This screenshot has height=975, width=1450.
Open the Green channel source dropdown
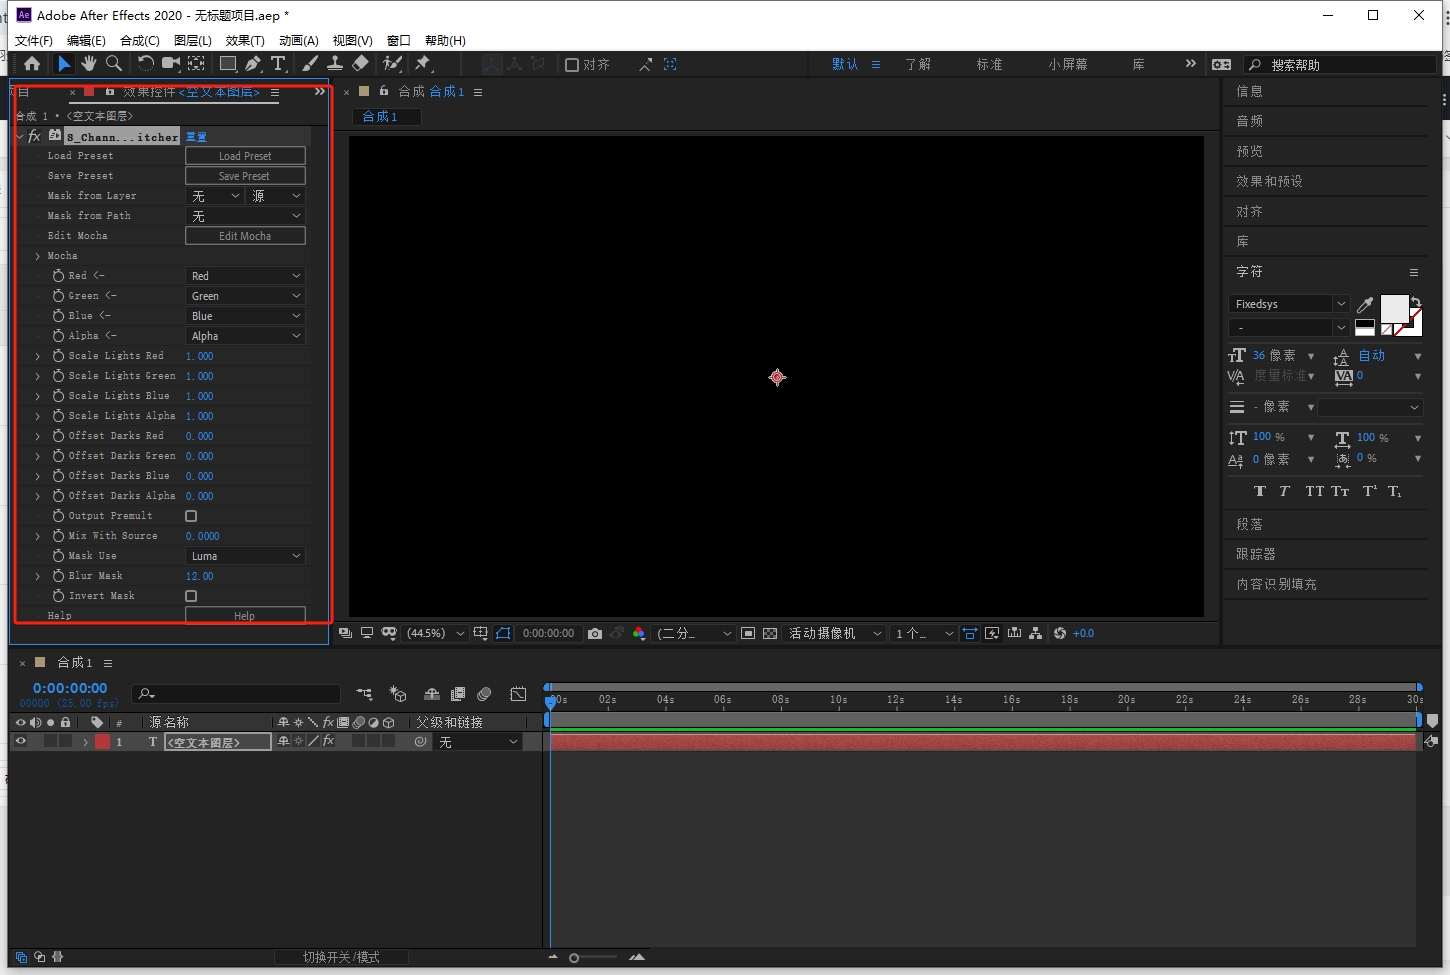coord(245,296)
